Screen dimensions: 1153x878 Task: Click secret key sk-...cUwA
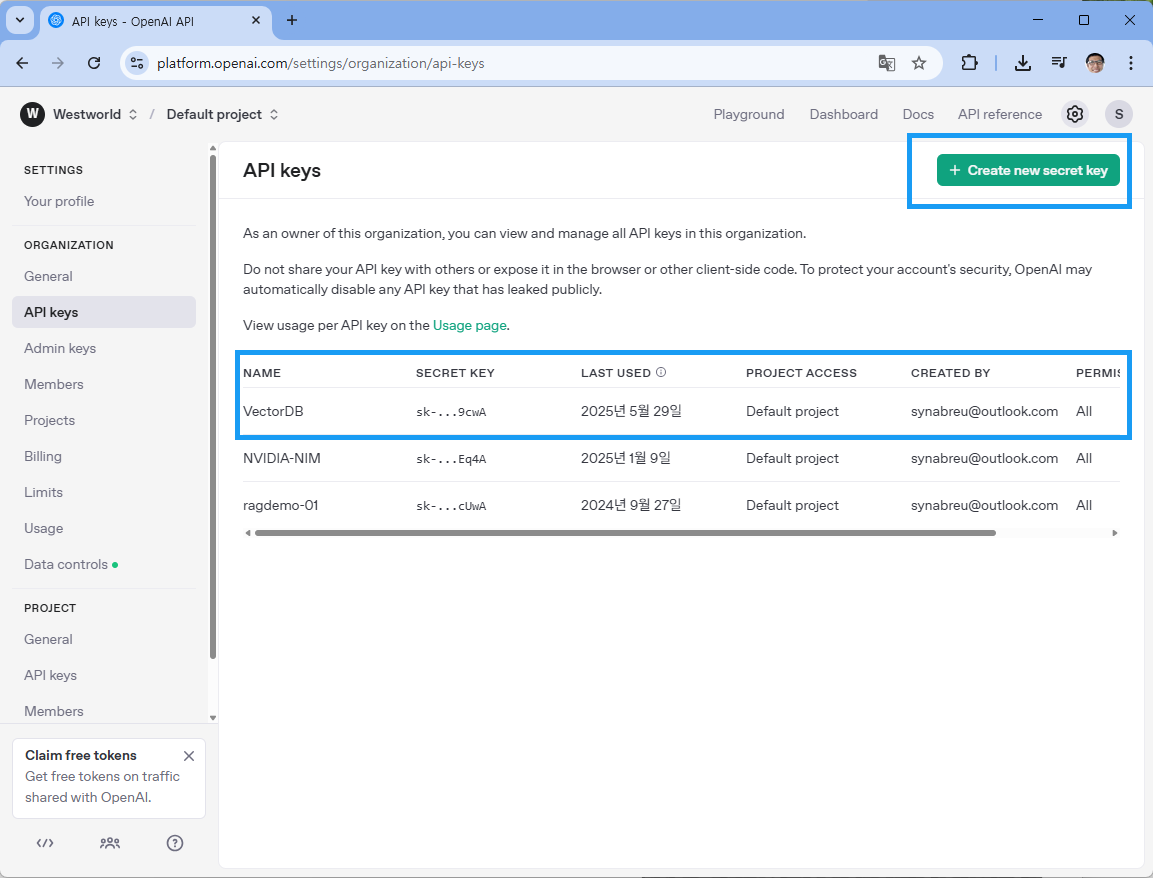tap(451, 507)
